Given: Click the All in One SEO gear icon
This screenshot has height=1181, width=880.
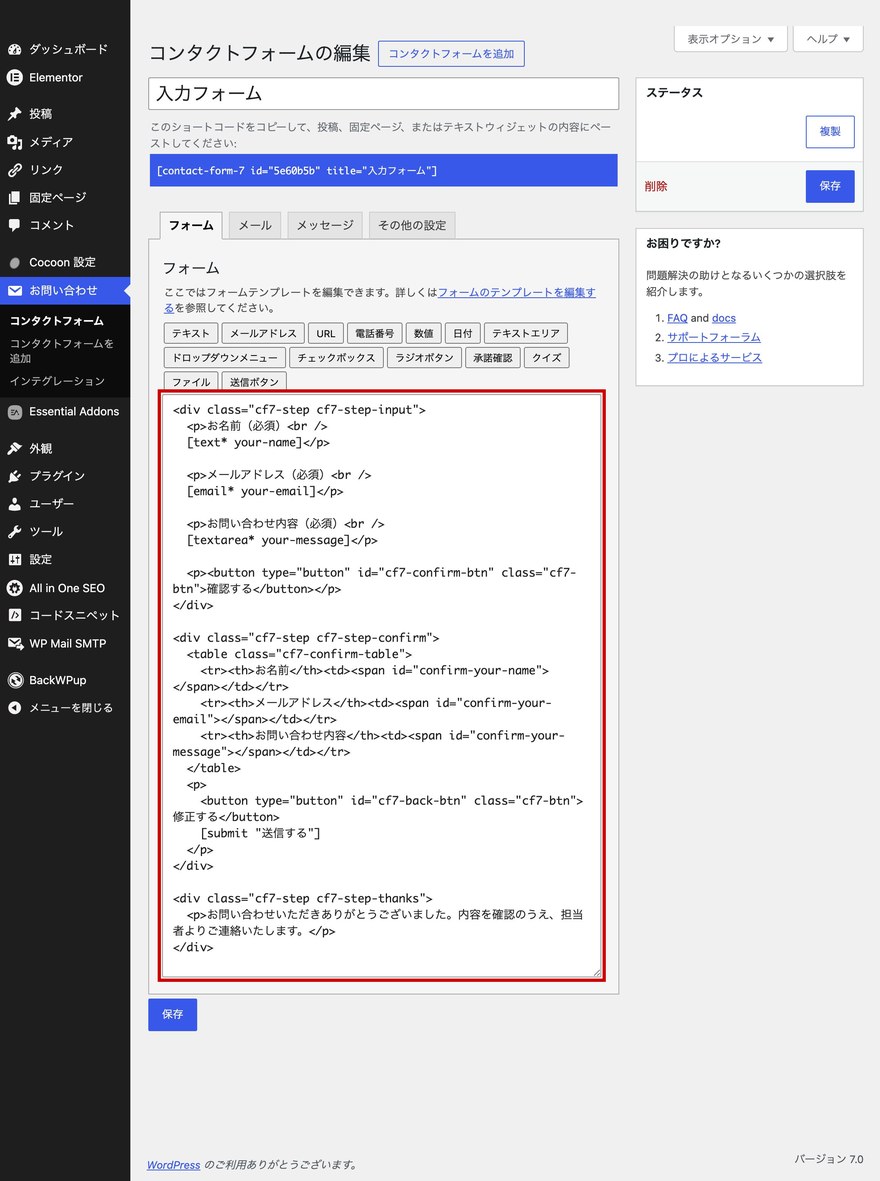Looking at the screenshot, I should (14, 588).
